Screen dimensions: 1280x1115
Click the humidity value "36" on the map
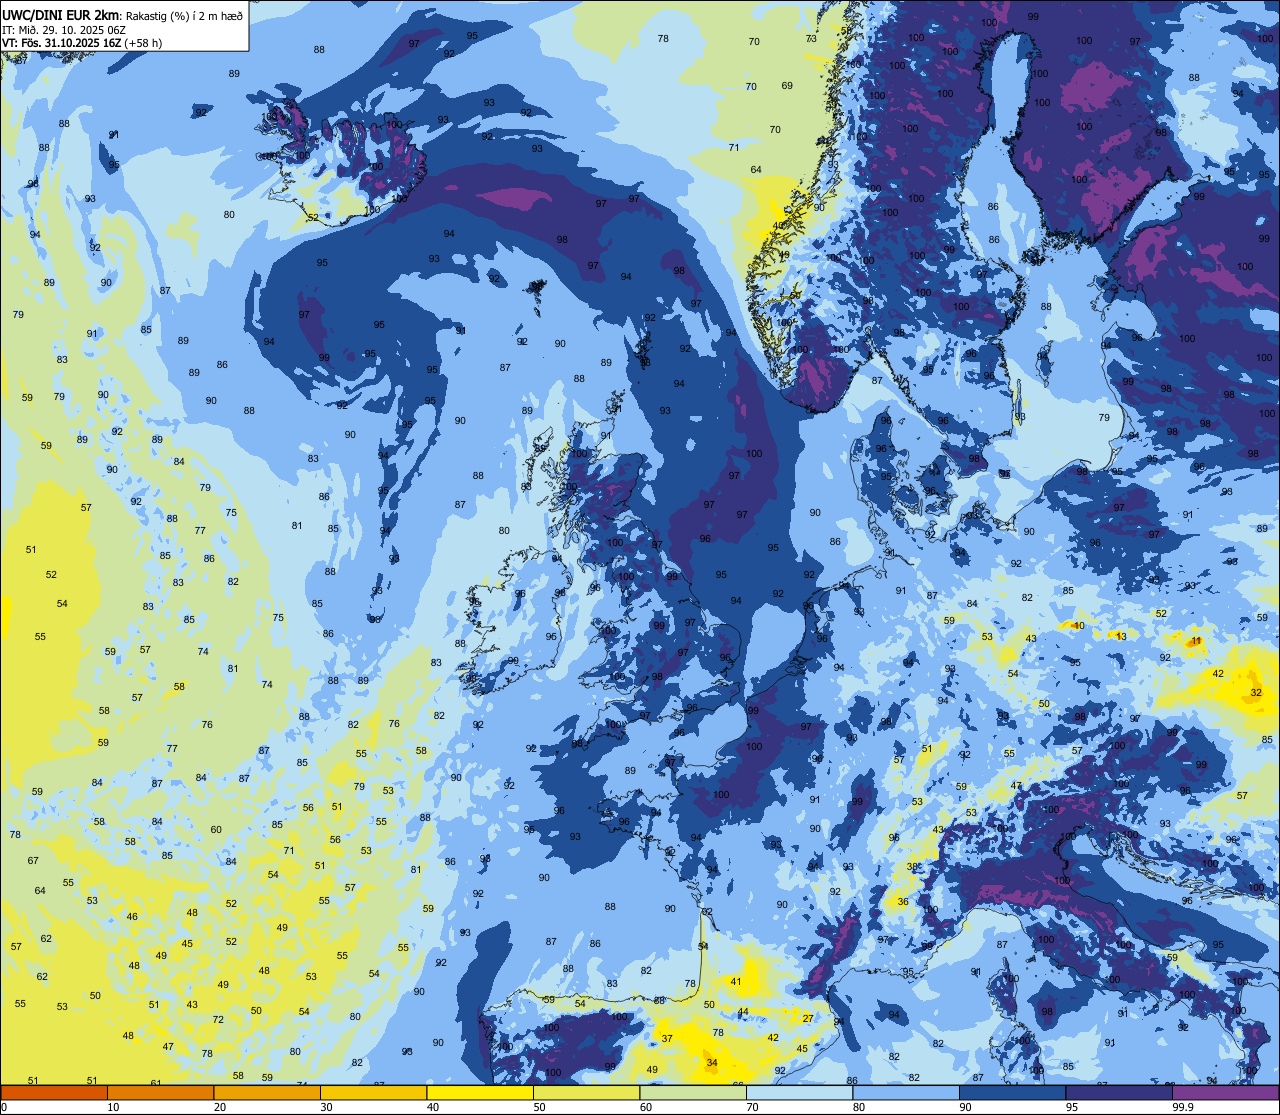click(x=903, y=901)
